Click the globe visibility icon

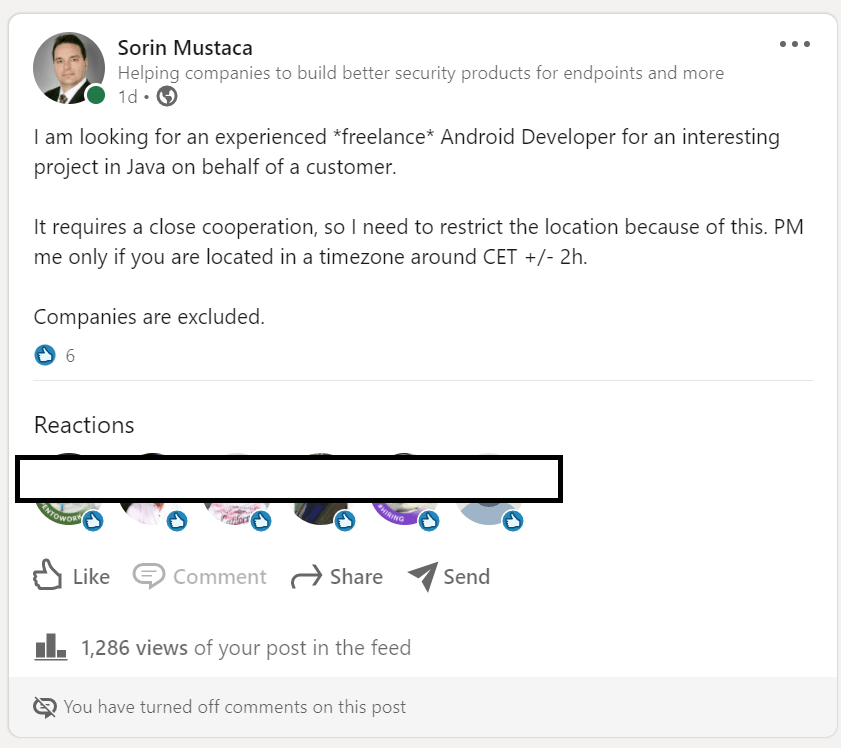coord(168,96)
